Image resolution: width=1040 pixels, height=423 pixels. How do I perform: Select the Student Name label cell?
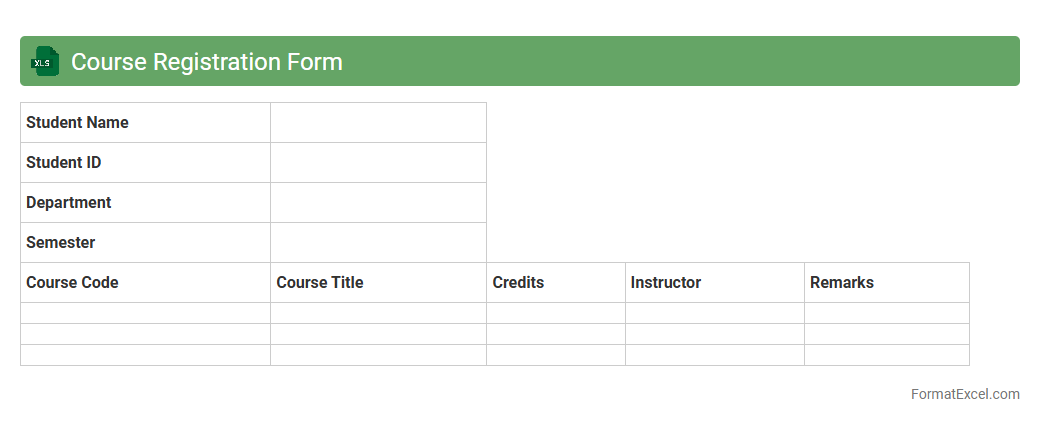[145, 123]
